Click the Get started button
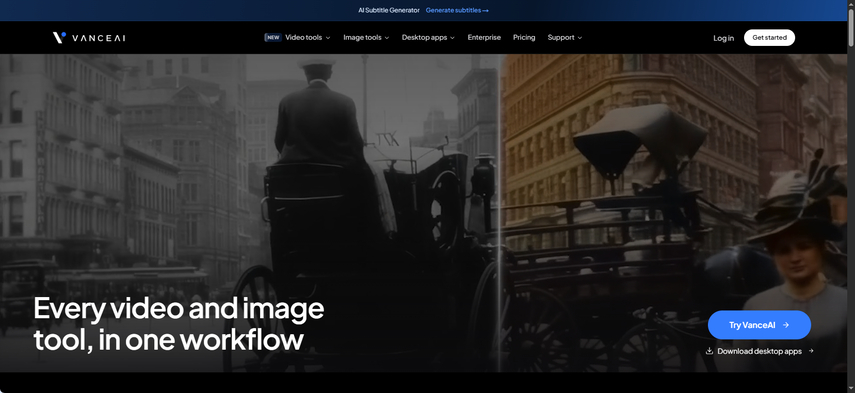Viewport: 855px width, 393px height. (769, 38)
